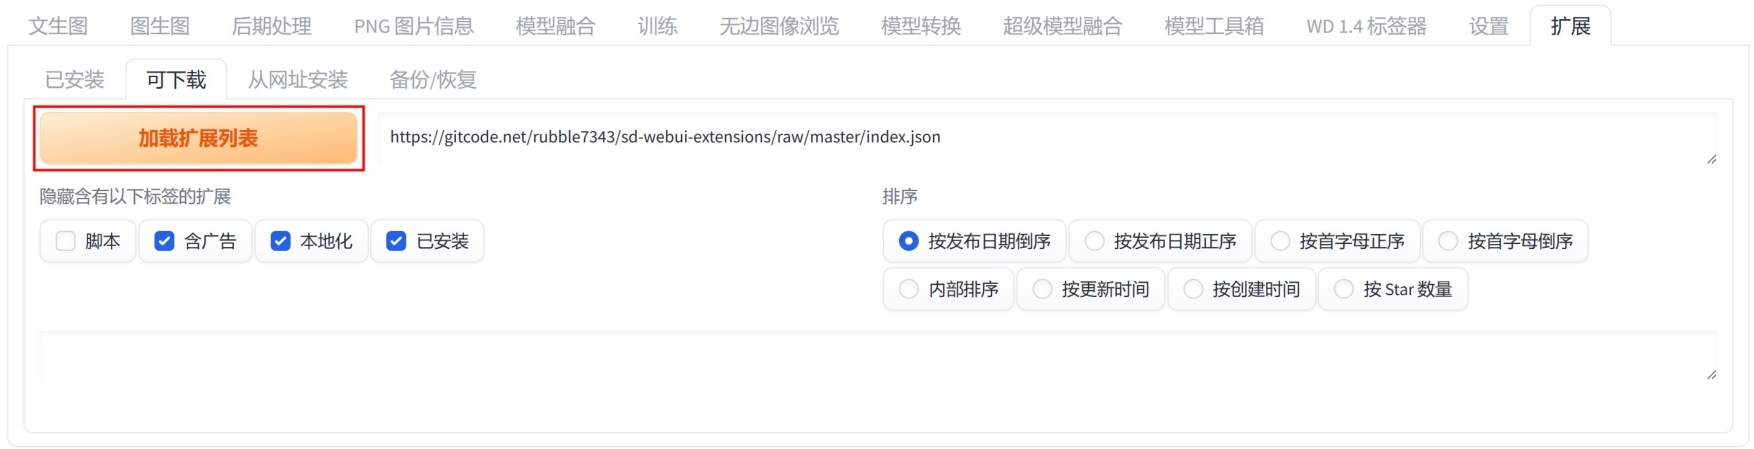Open the 备份/恢复 sub-tab
Image resolution: width=1754 pixels, height=449 pixels.
click(433, 80)
